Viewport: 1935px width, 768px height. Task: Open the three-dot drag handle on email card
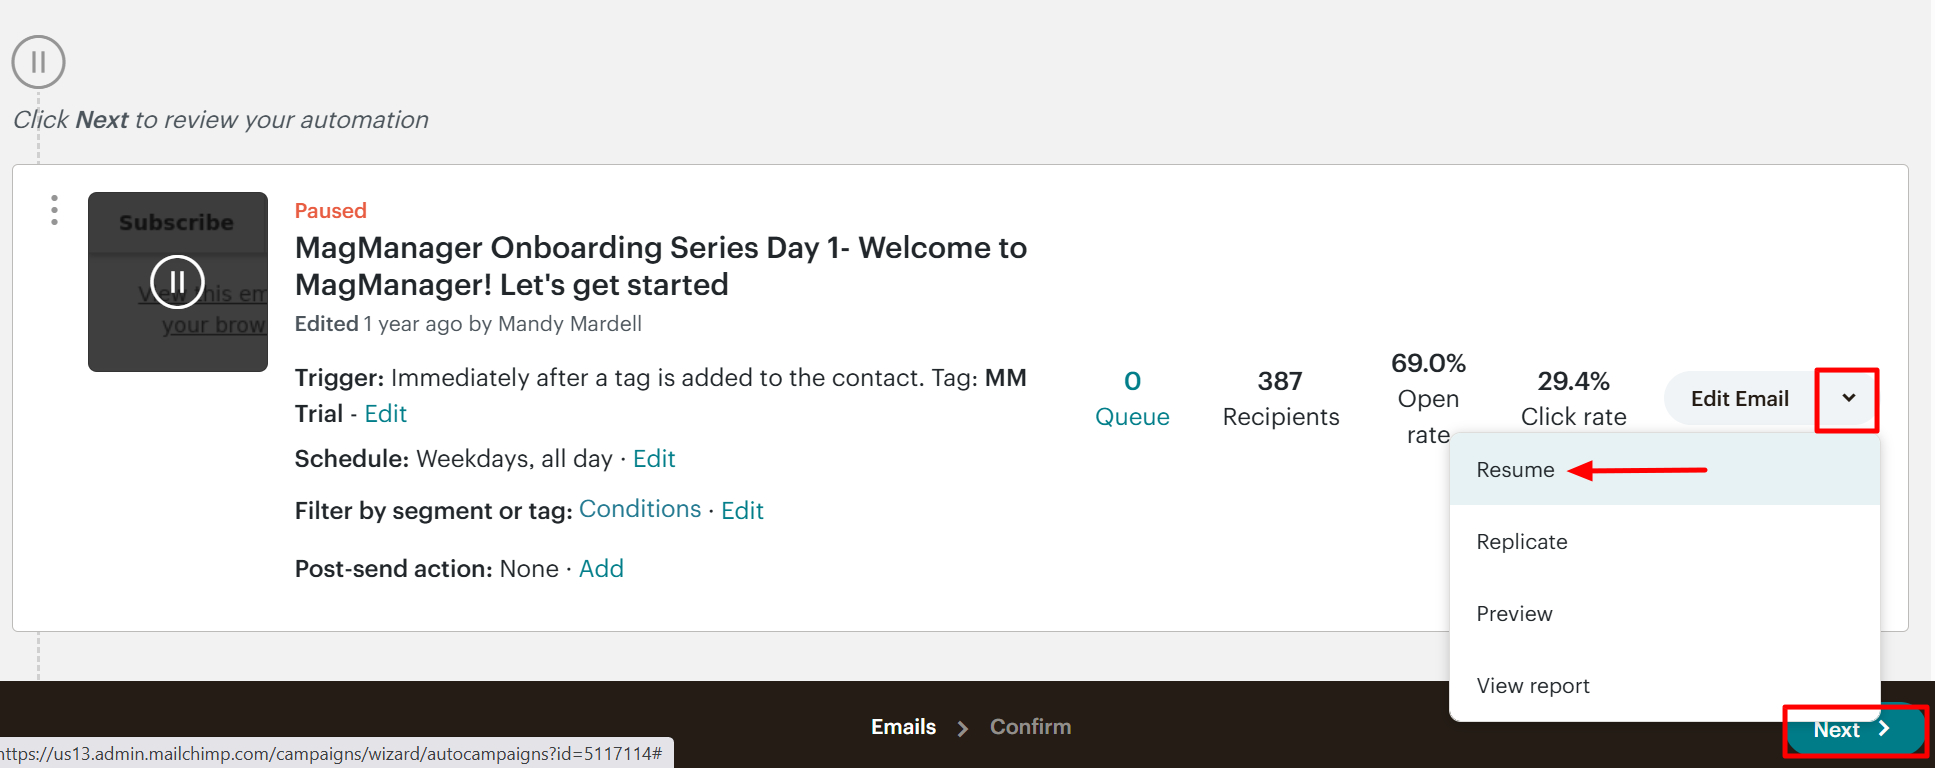(x=54, y=210)
